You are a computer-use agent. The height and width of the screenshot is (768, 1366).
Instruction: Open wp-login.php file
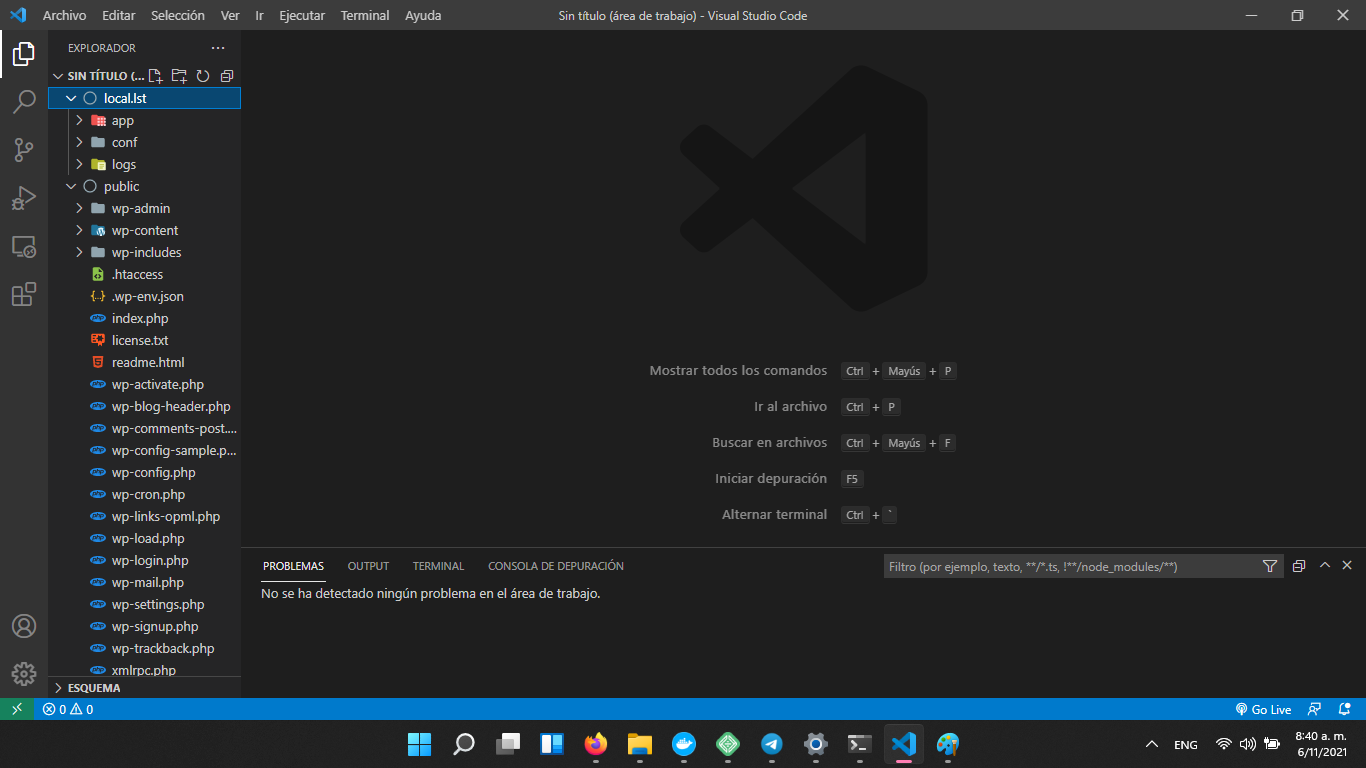click(x=144, y=560)
